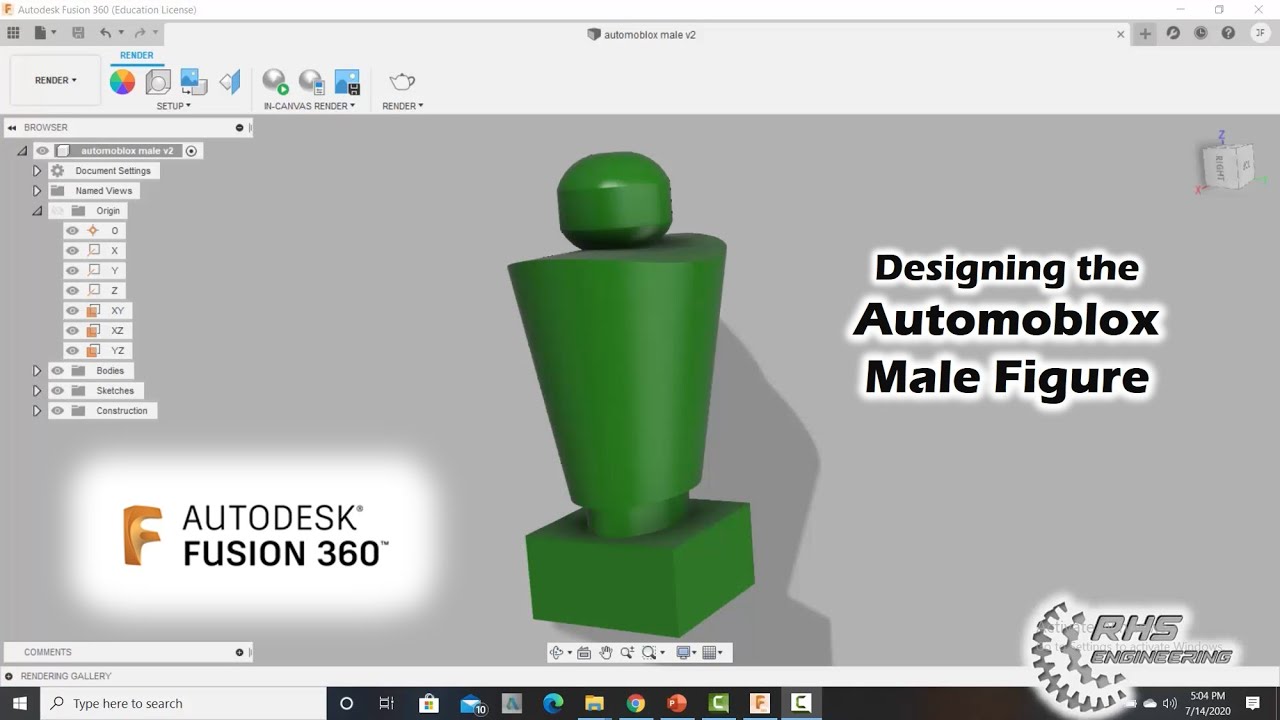
Task: Toggle visibility of the Bodies folder
Action: pyautogui.click(x=57, y=371)
